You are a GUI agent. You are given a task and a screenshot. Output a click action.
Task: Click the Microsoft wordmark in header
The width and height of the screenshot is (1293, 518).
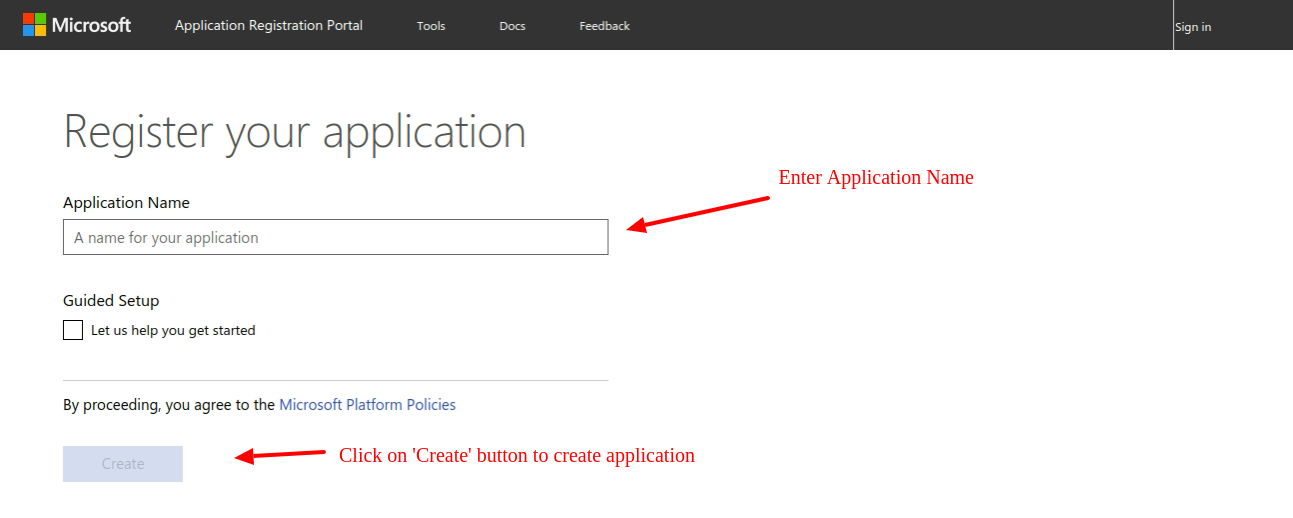(x=92, y=25)
